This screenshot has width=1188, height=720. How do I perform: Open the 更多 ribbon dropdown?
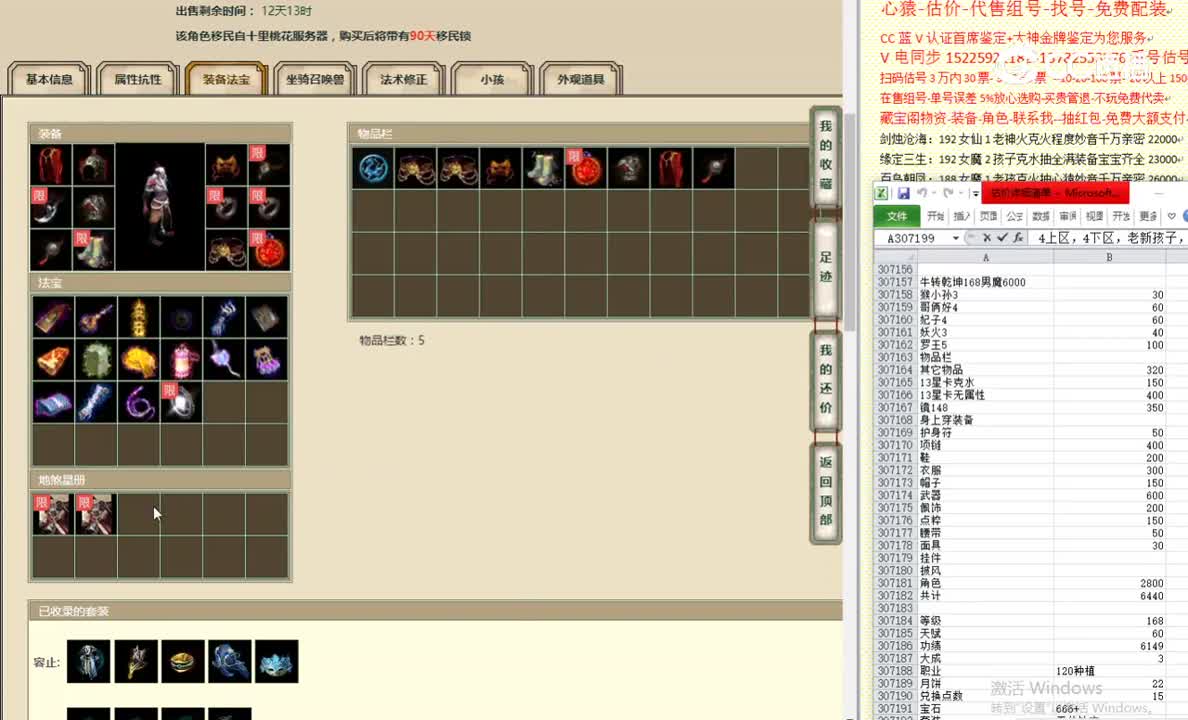[x=1147, y=215]
